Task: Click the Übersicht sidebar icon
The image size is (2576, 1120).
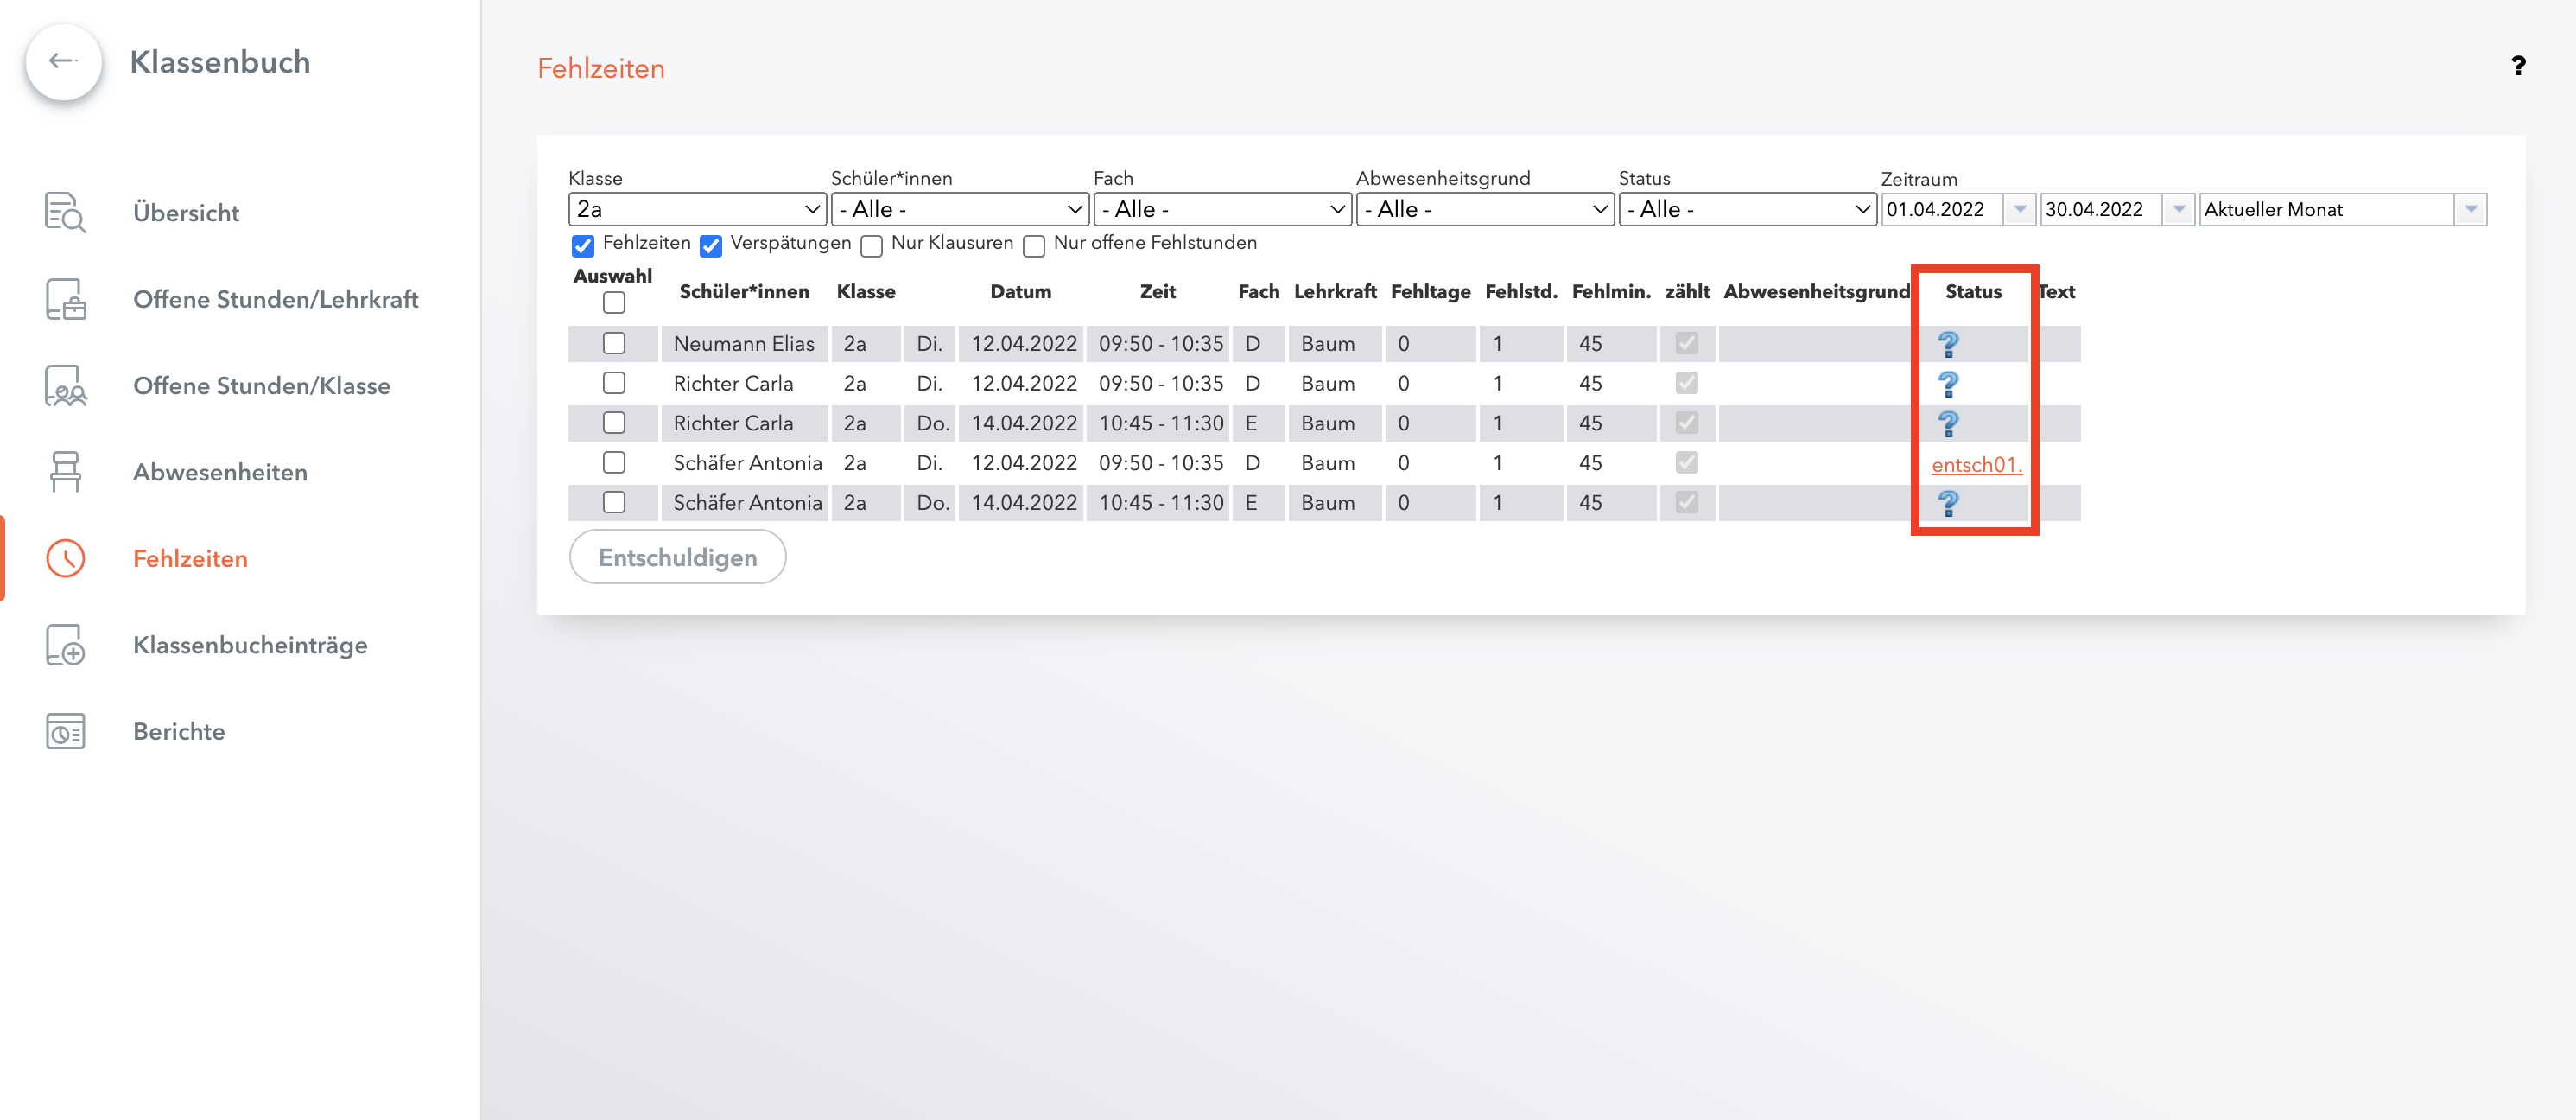Action: point(65,213)
